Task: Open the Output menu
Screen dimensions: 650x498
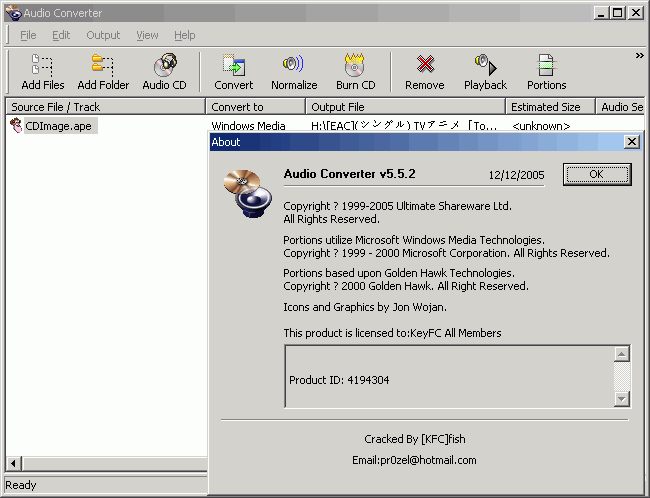Action: pos(103,35)
